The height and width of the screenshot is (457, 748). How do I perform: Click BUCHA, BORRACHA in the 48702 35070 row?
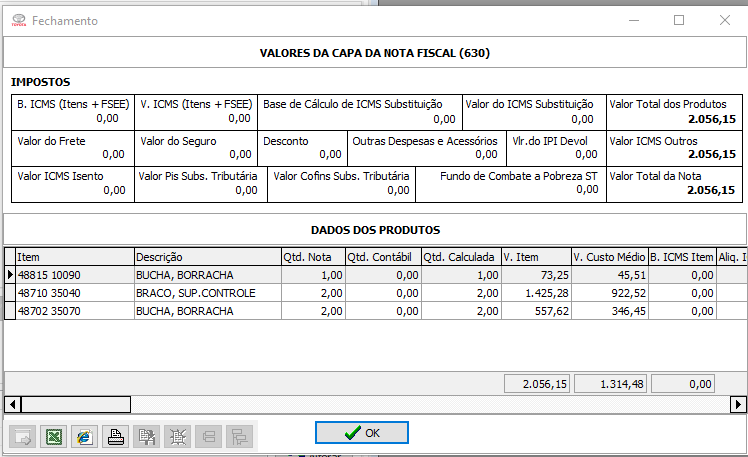208,311
